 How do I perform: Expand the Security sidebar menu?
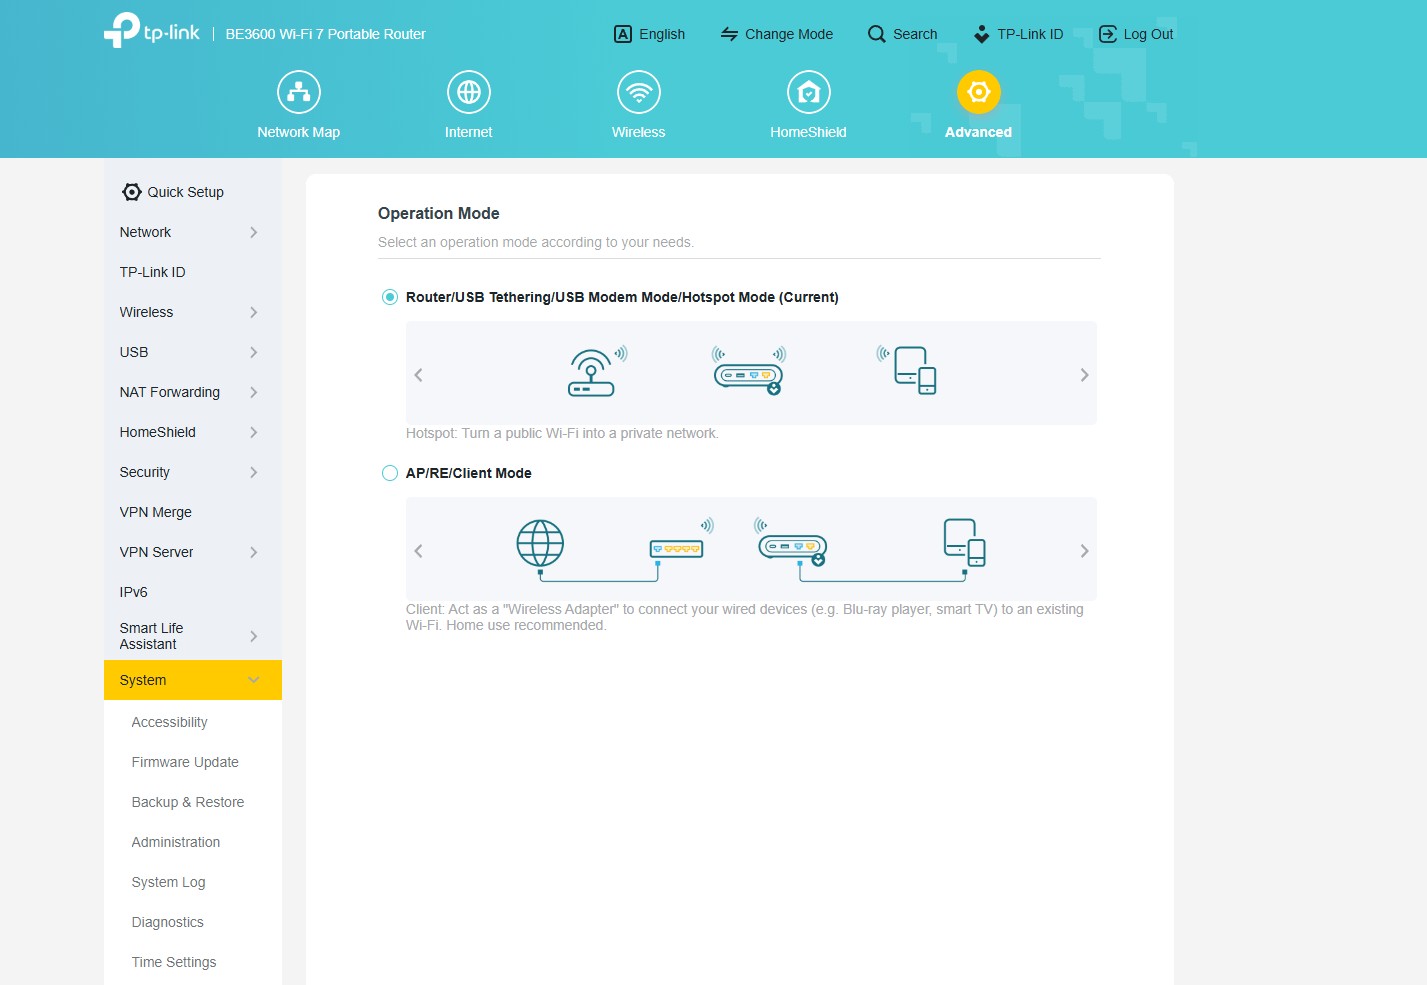click(x=193, y=472)
